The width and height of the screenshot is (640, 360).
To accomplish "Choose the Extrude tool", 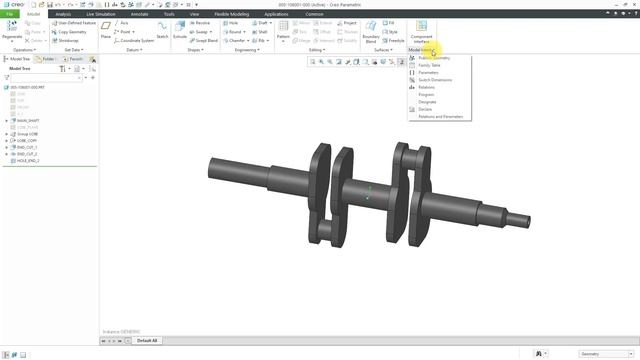I will pyautogui.click(x=180, y=30).
